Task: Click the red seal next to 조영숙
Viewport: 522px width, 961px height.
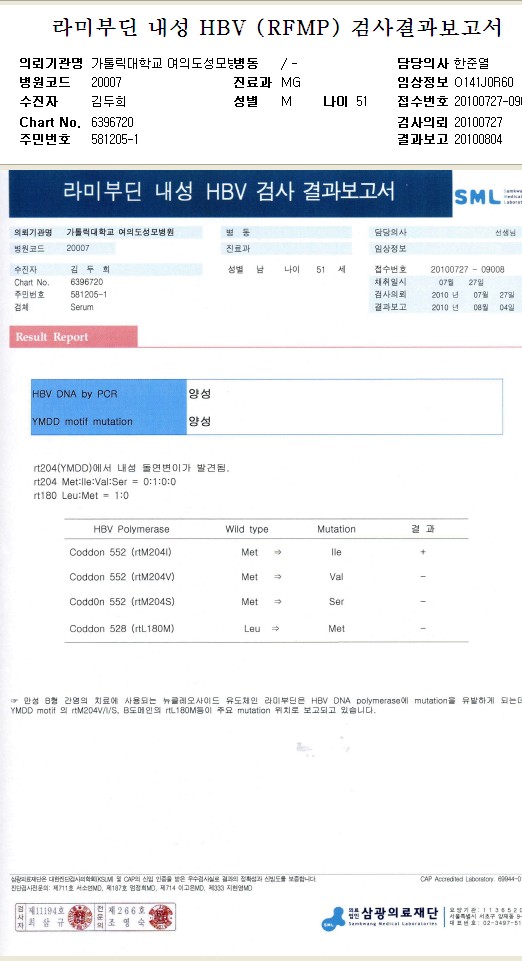Action: 161,917
